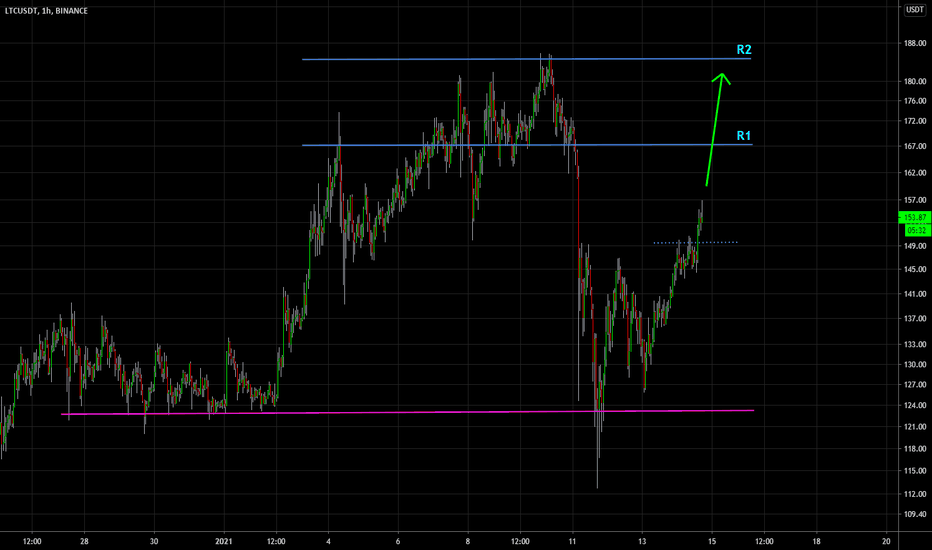Click the 157.00 price axis label

(x=915, y=200)
